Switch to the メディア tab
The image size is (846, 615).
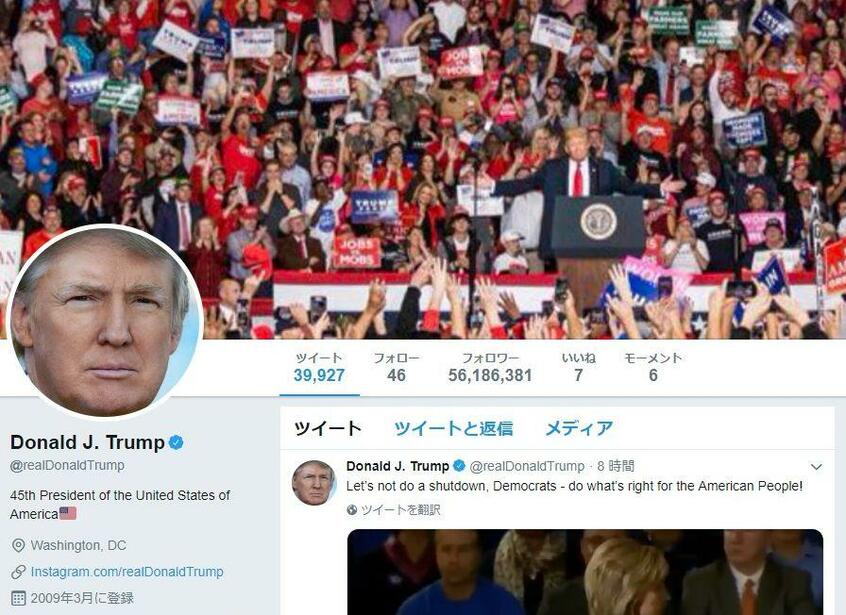pyautogui.click(x=579, y=428)
